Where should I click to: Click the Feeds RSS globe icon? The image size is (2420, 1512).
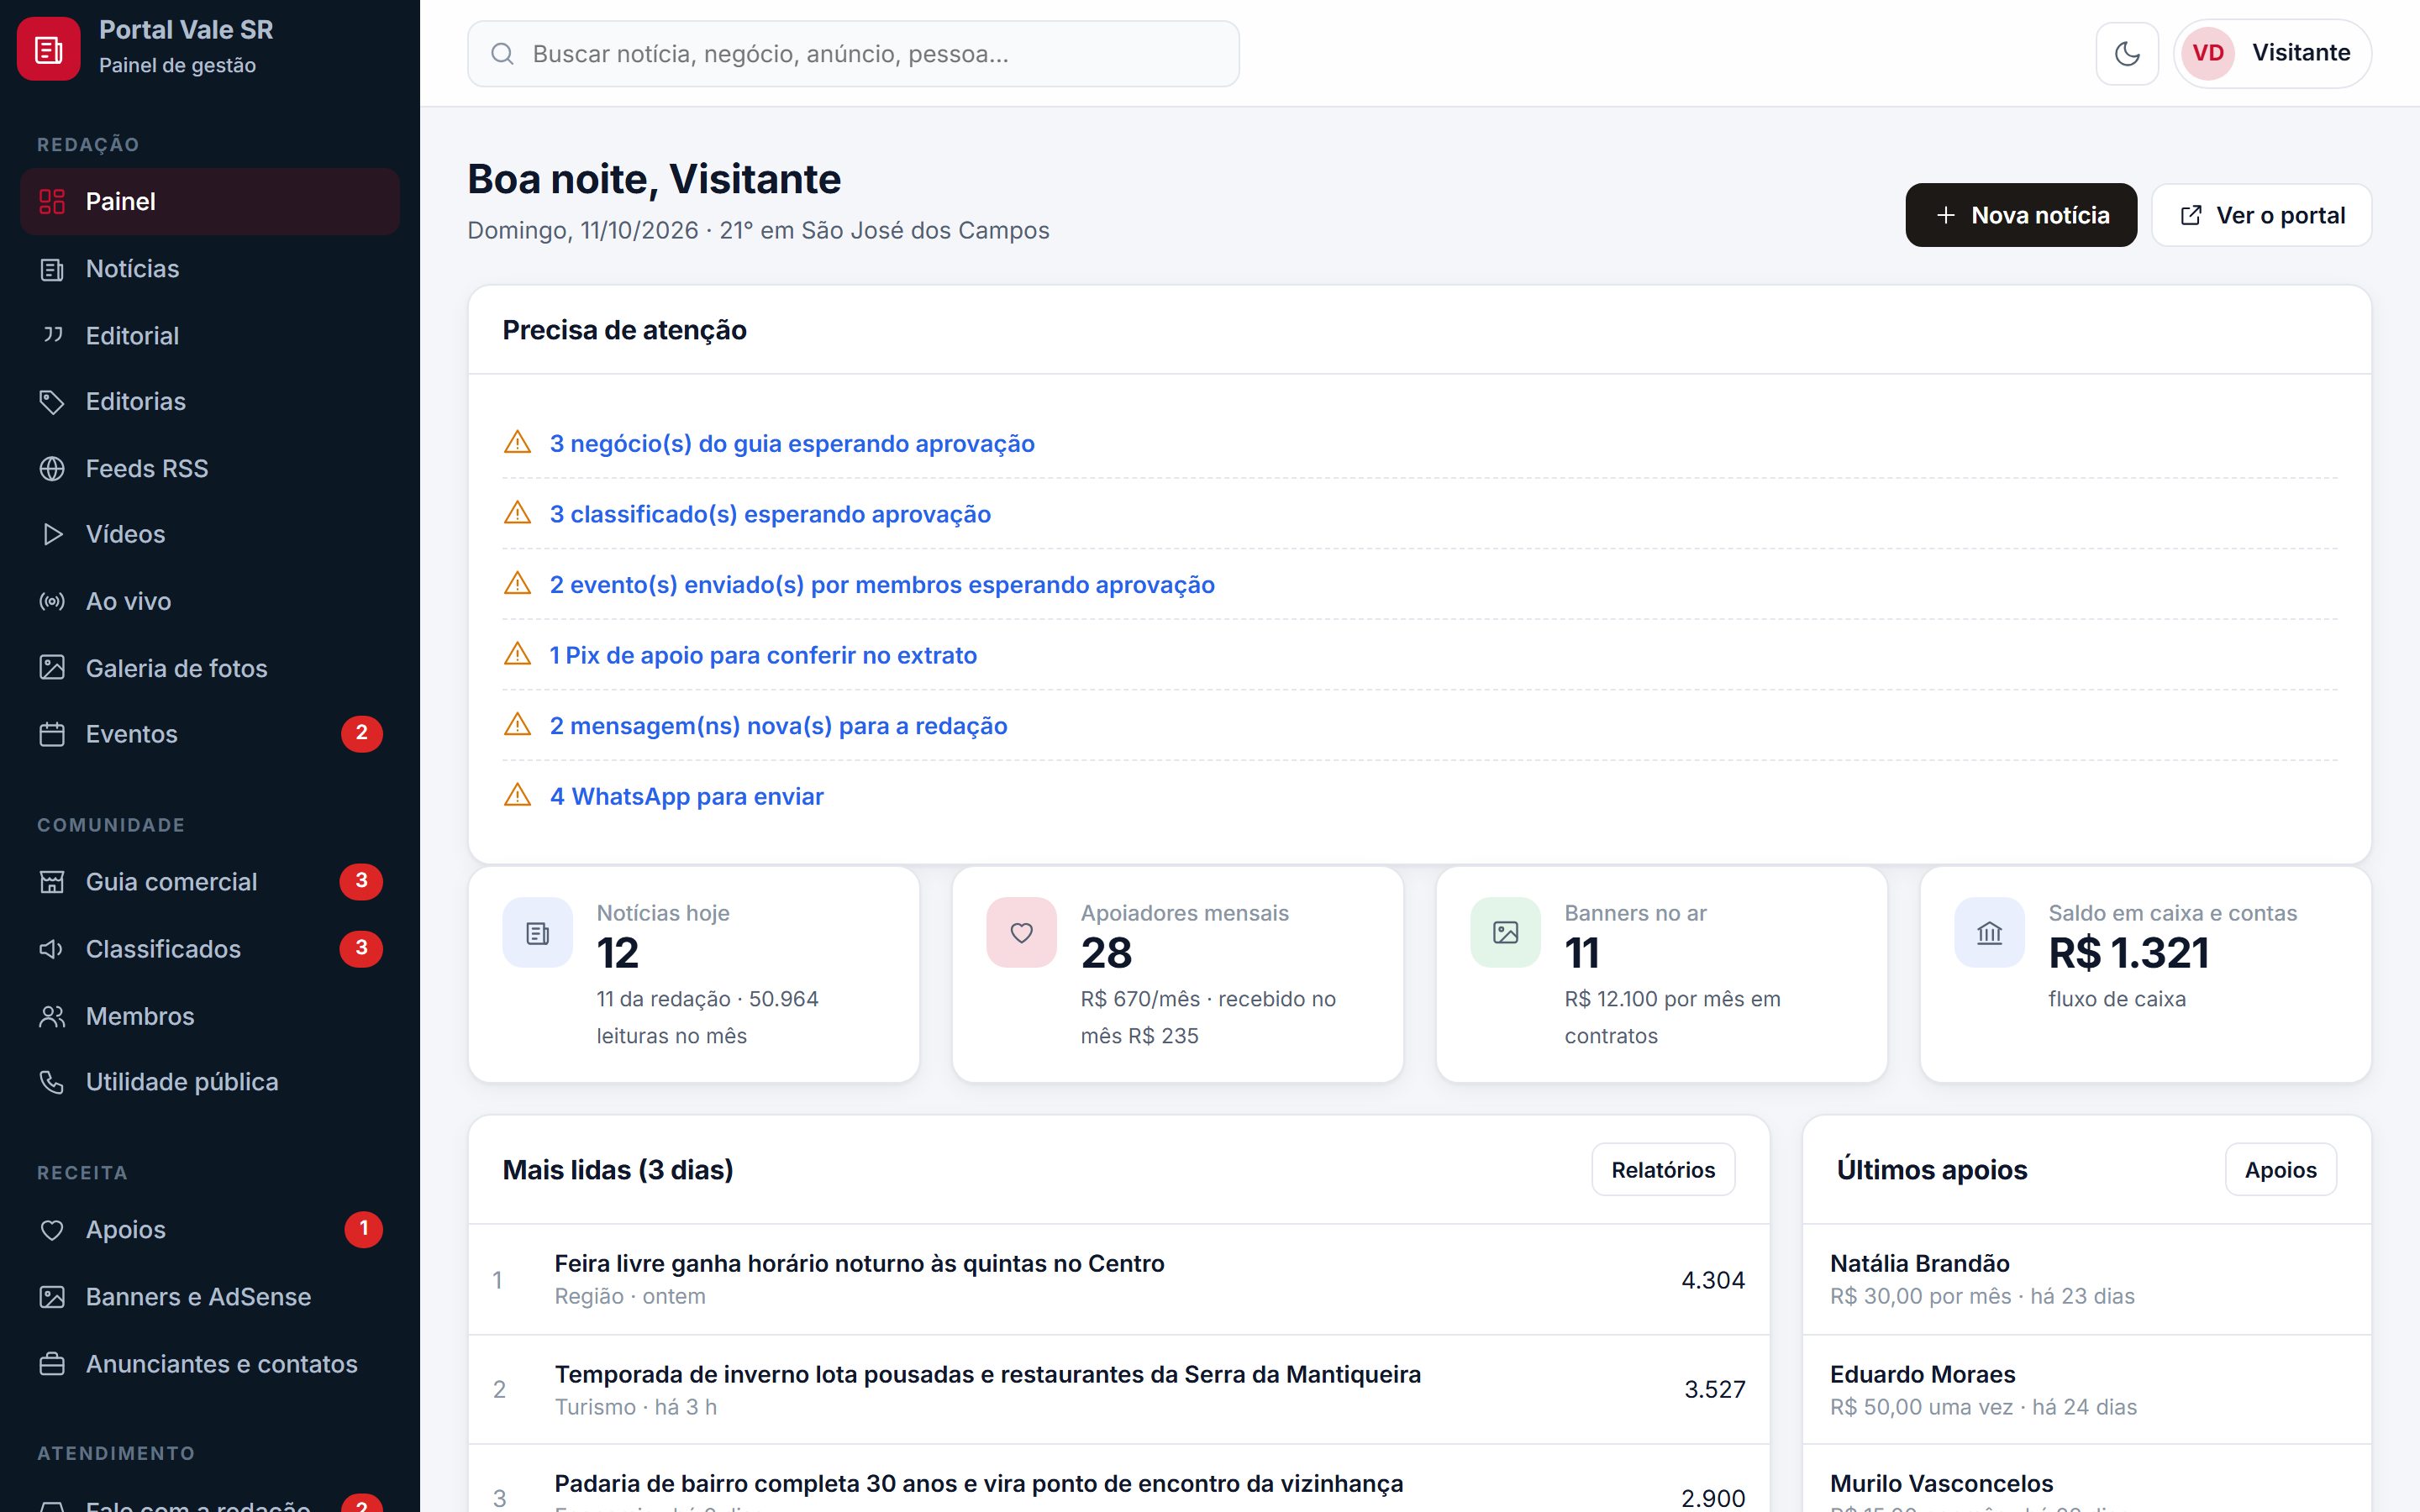pos(52,468)
